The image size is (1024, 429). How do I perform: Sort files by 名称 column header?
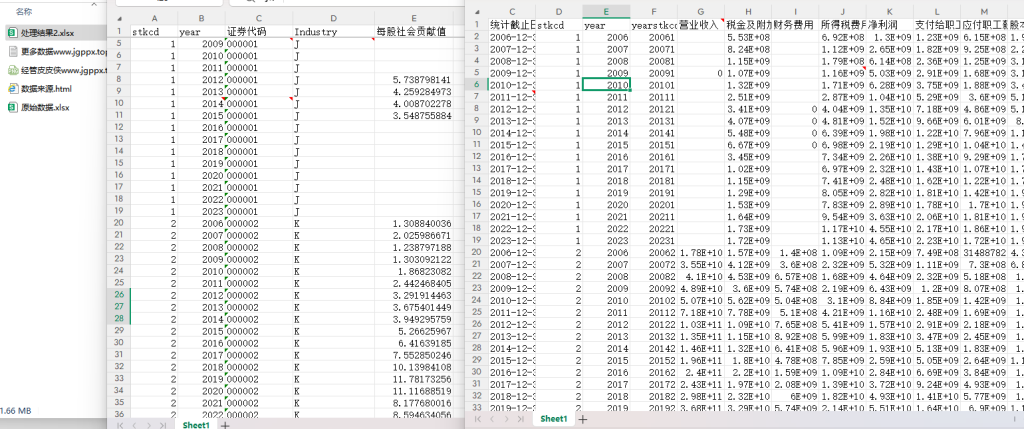[x=24, y=12]
